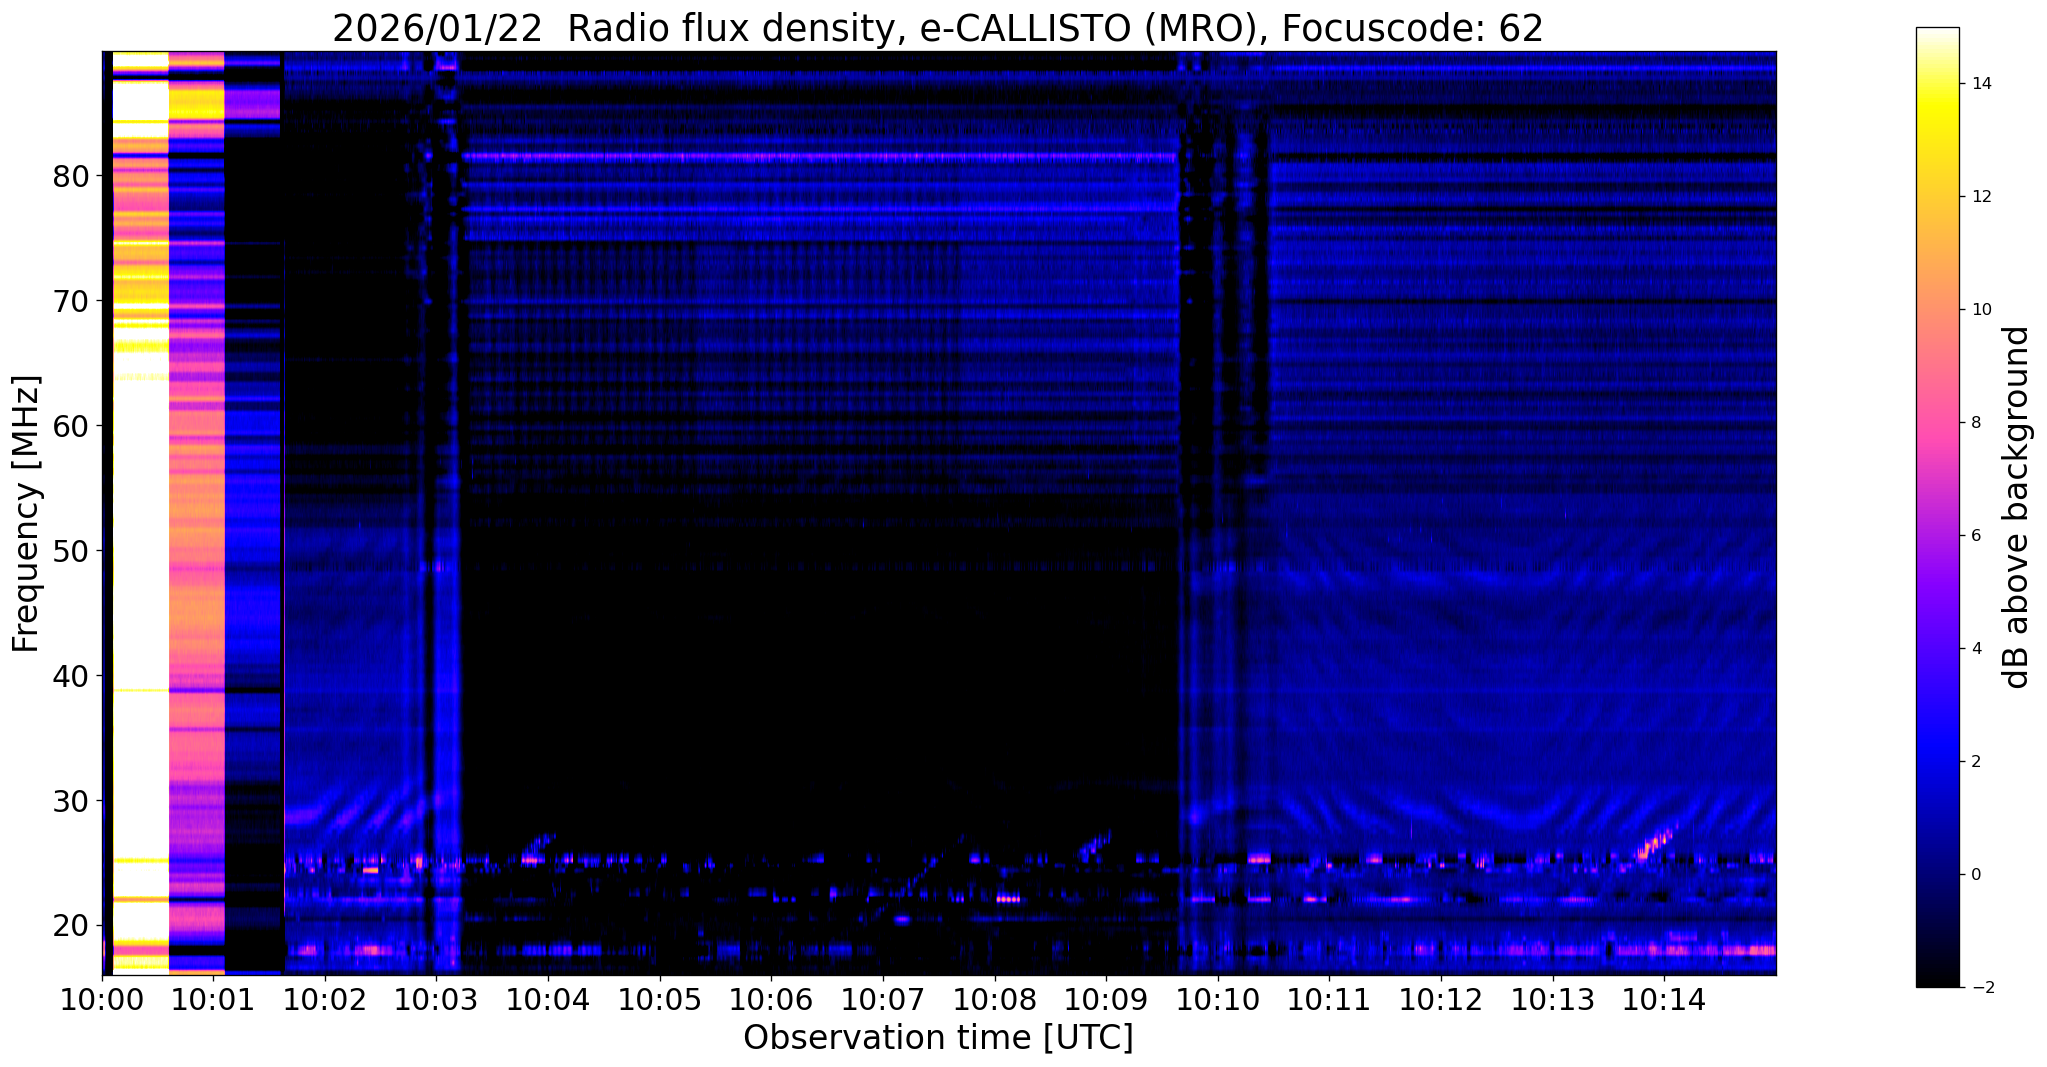Click the 10:13 time tick label
The width and height of the screenshot is (2047, 1067).
tap(1553, 1000)
